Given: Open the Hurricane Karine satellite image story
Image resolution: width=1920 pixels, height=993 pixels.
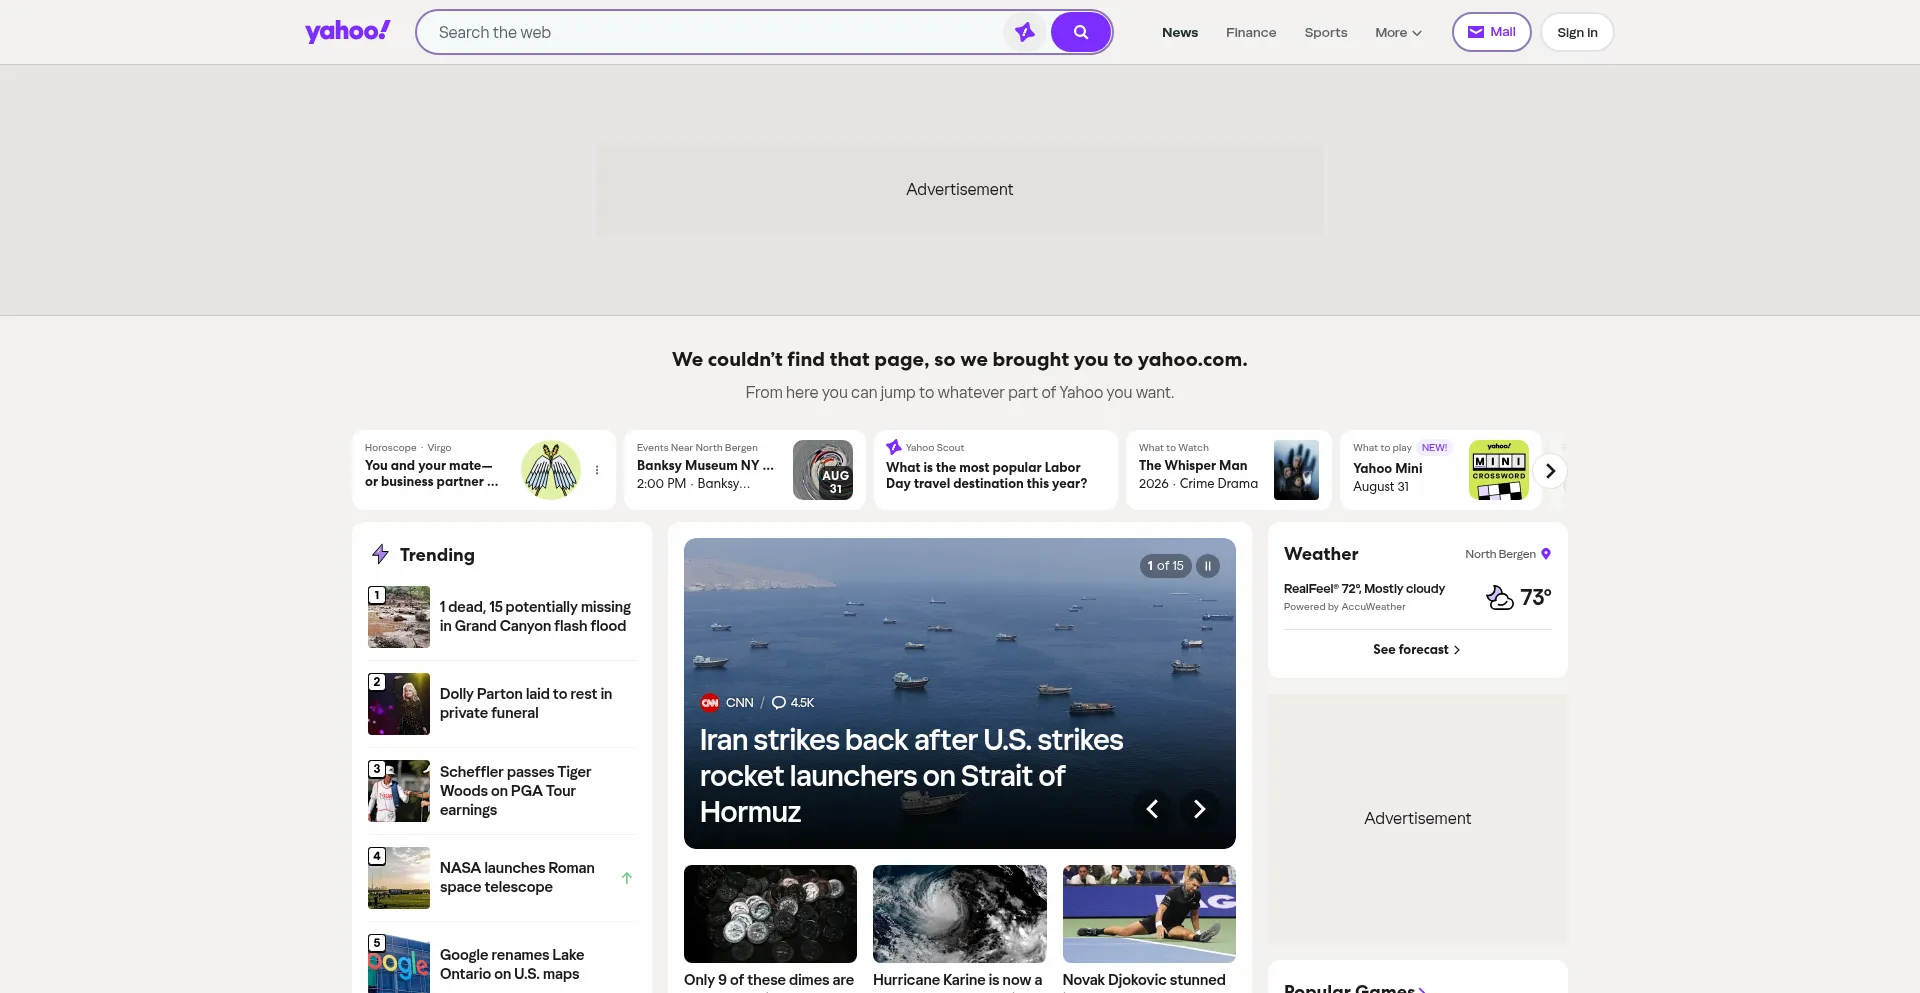Looking at the screenshot, I should (x=960, y=914).
